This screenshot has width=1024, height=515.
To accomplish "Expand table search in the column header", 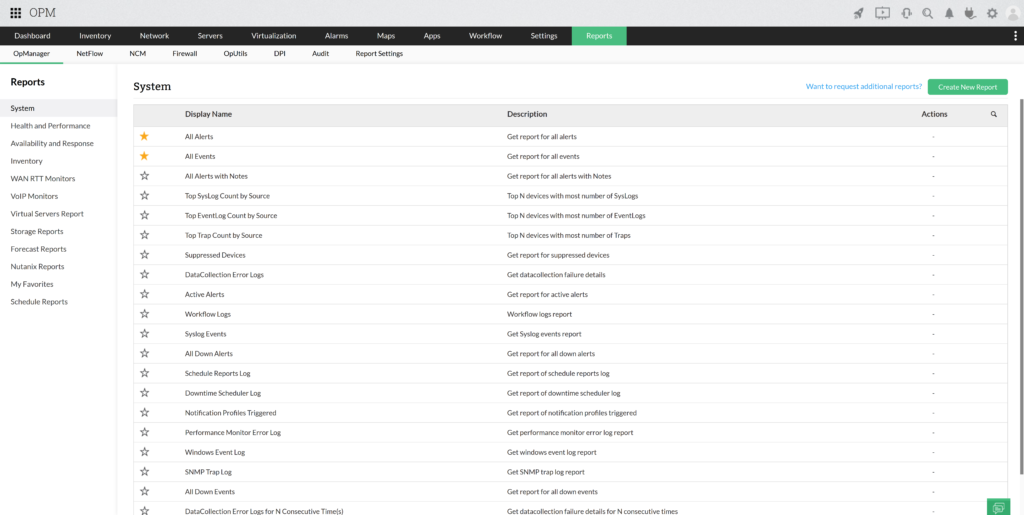I will pyautogui.click(x=994, y=115).
